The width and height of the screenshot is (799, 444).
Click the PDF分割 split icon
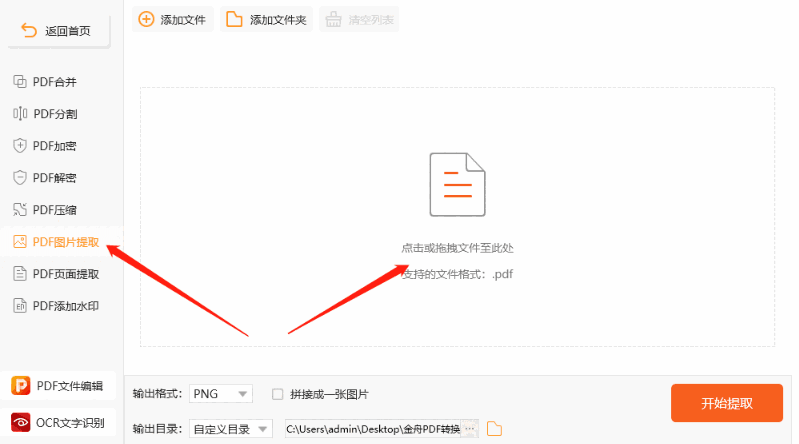(20, 114)
